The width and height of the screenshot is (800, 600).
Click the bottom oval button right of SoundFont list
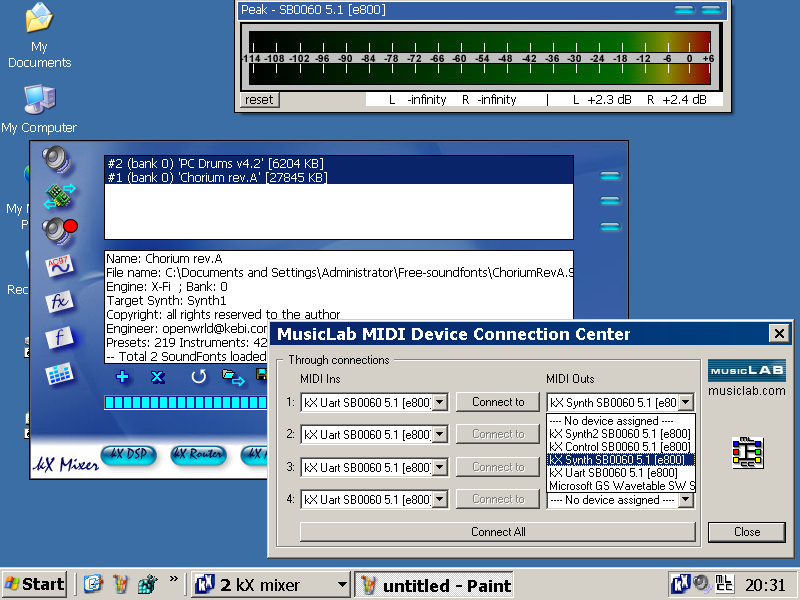click(610, 227)
